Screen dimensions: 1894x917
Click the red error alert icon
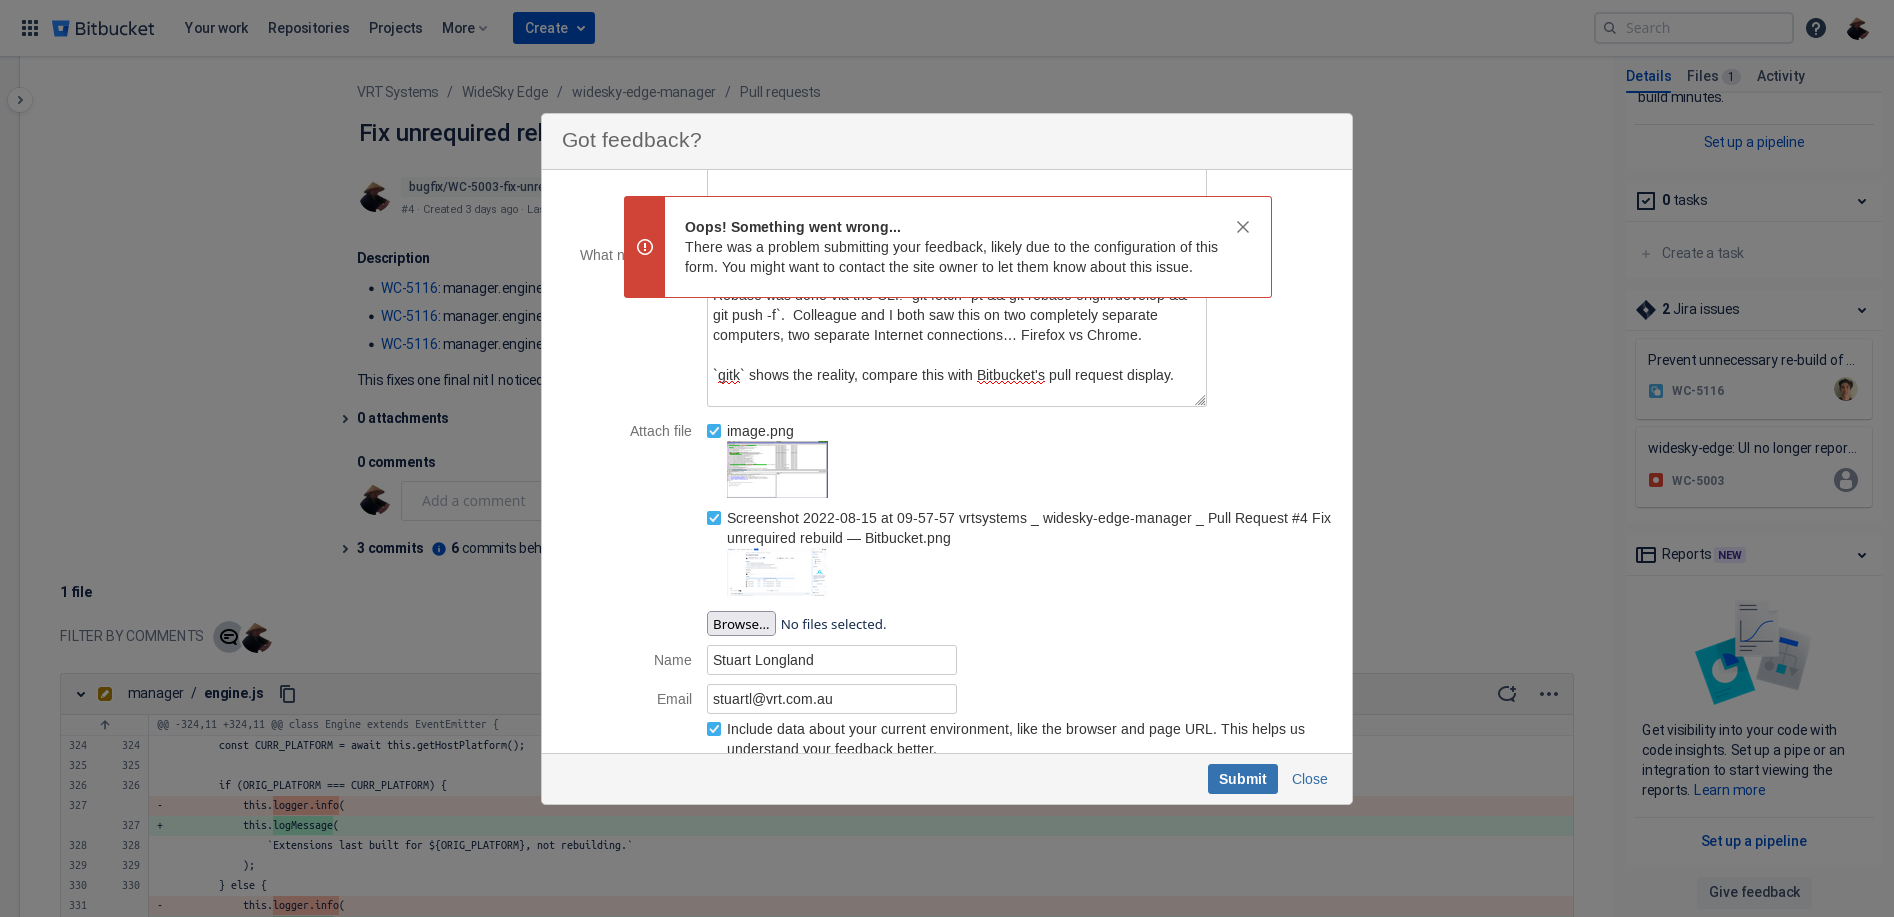pyautogui.click(x=645, y=247)
